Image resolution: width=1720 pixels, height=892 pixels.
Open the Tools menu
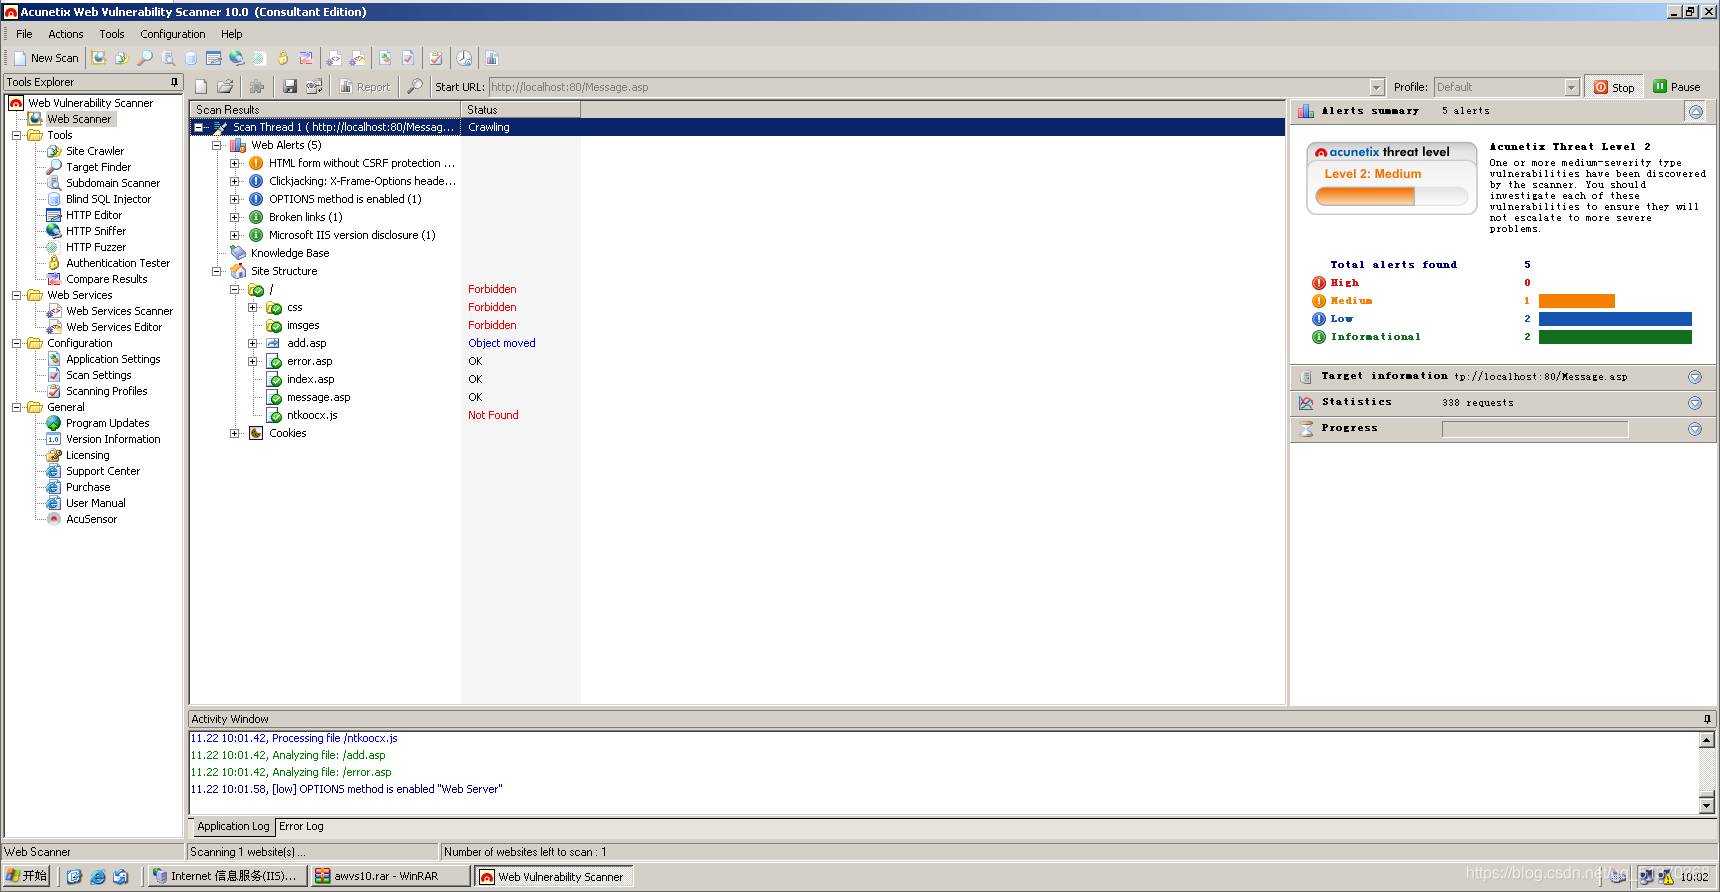pyautogui.click(x=112, y=34)
